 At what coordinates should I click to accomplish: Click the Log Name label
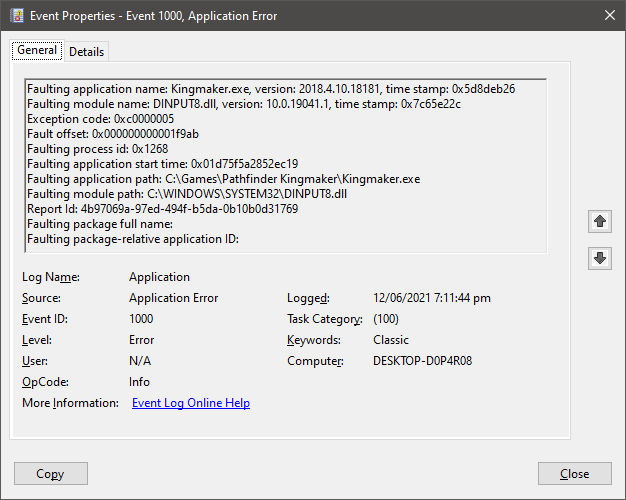pyautogui.click(x=51, y=277)
